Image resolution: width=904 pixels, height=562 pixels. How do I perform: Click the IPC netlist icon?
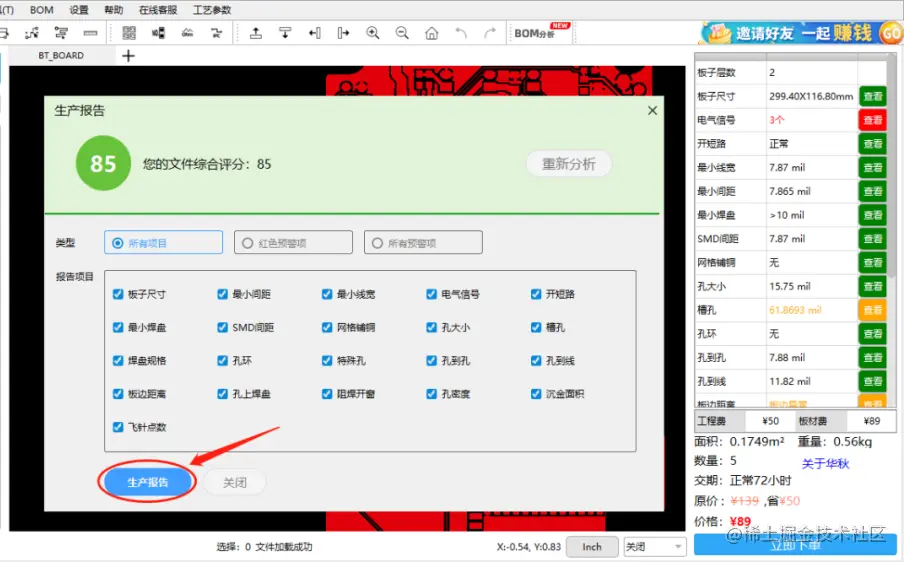[x=216, y=33]
